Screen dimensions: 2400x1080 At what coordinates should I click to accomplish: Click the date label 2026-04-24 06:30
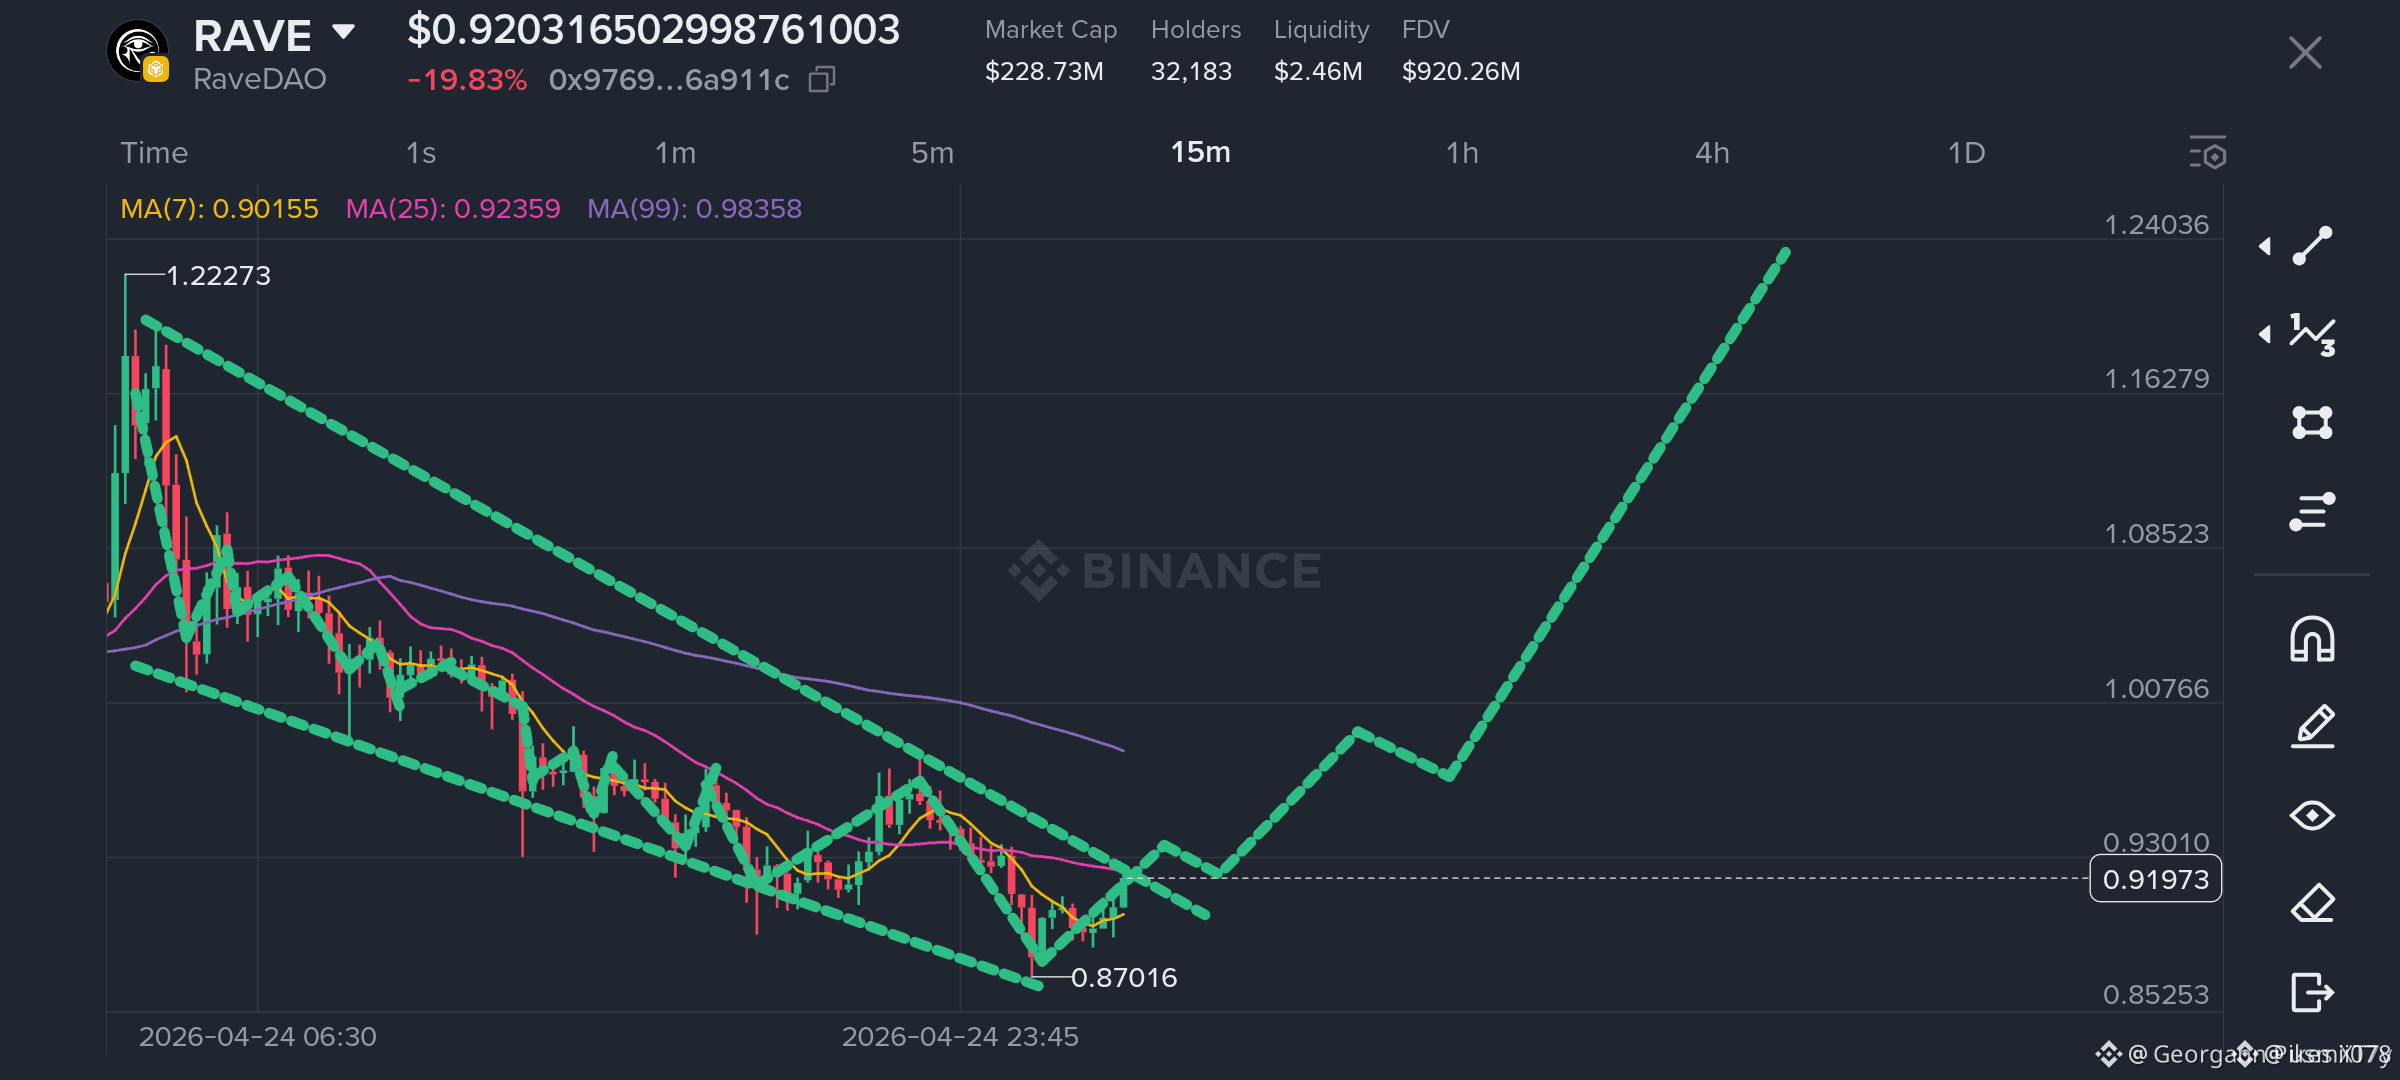(258, 1037)
